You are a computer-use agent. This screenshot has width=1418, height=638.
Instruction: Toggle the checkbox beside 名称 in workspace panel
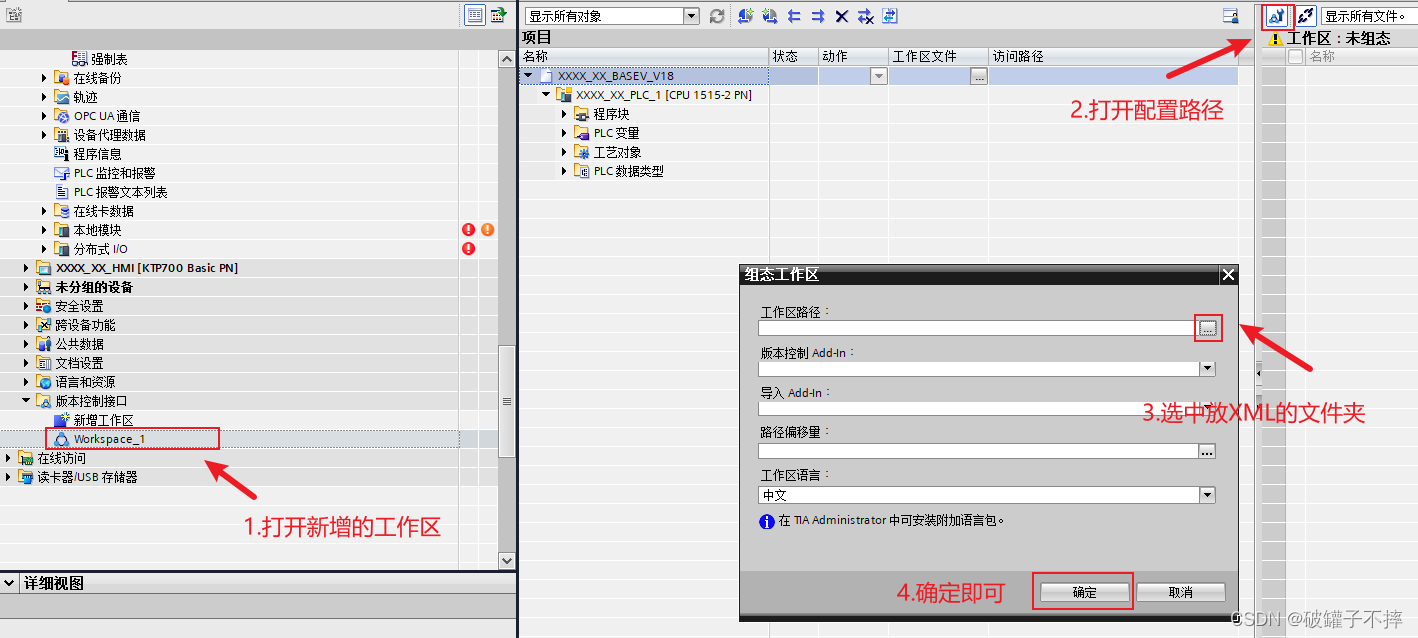click(1296, 57)
